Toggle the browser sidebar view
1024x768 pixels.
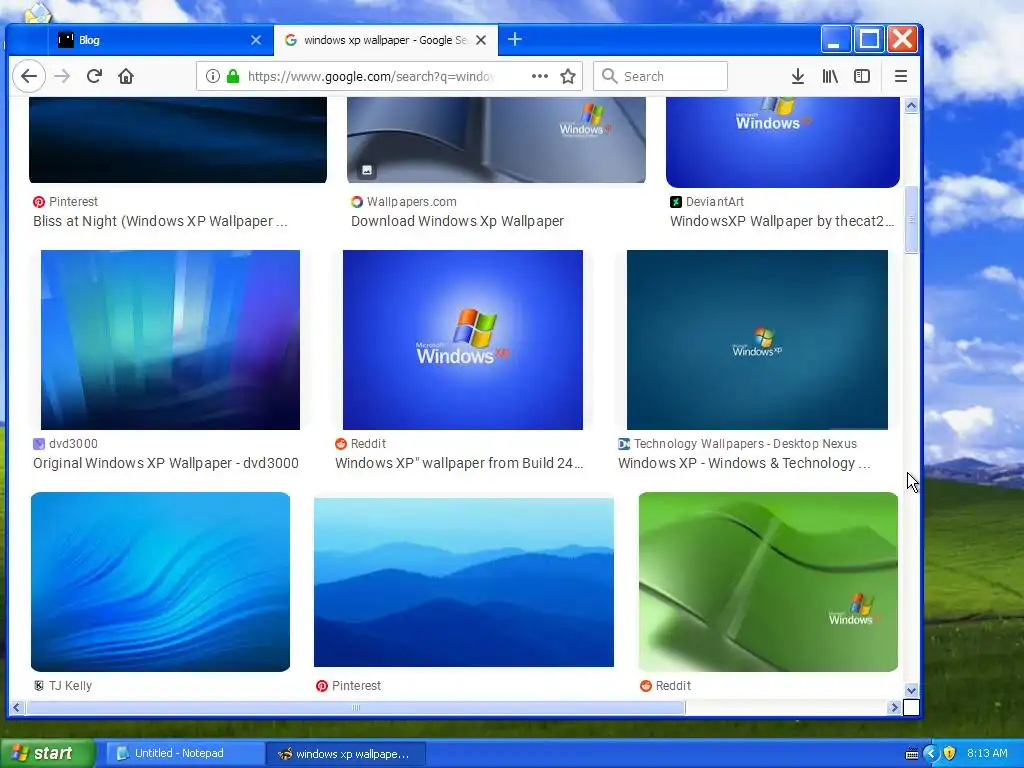[x=862, y=76]
